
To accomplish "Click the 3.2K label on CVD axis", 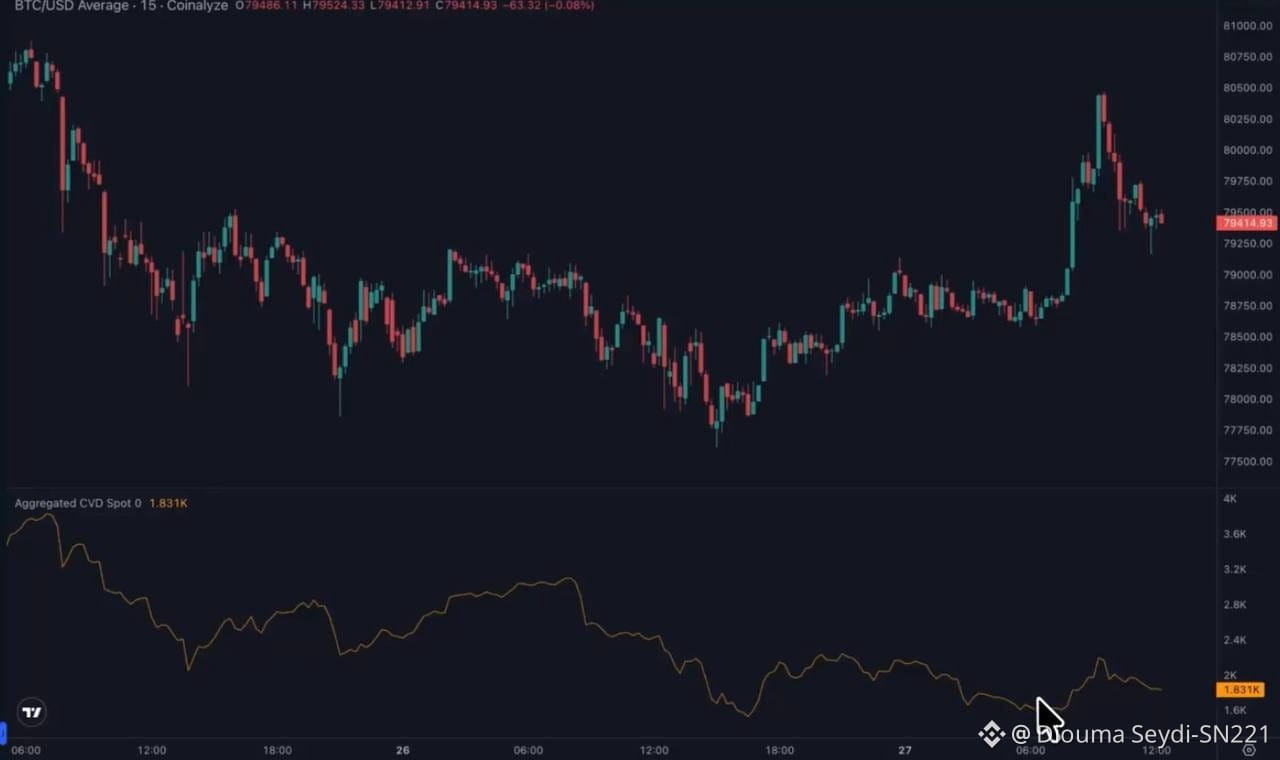I will point(1235,569).
